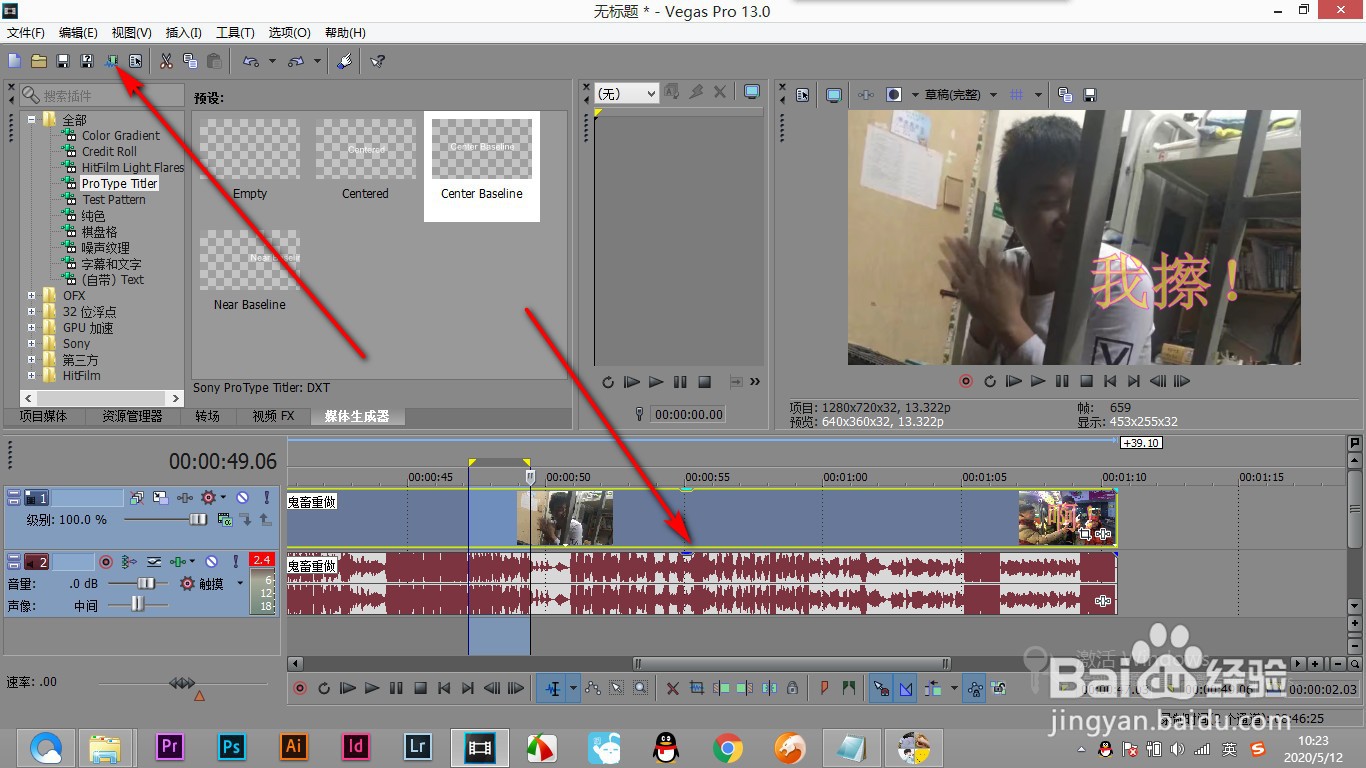Click the Trim tool icon in timeline toolbar
This screenshot has height=768, width=1366.
(x=696, y=688)
